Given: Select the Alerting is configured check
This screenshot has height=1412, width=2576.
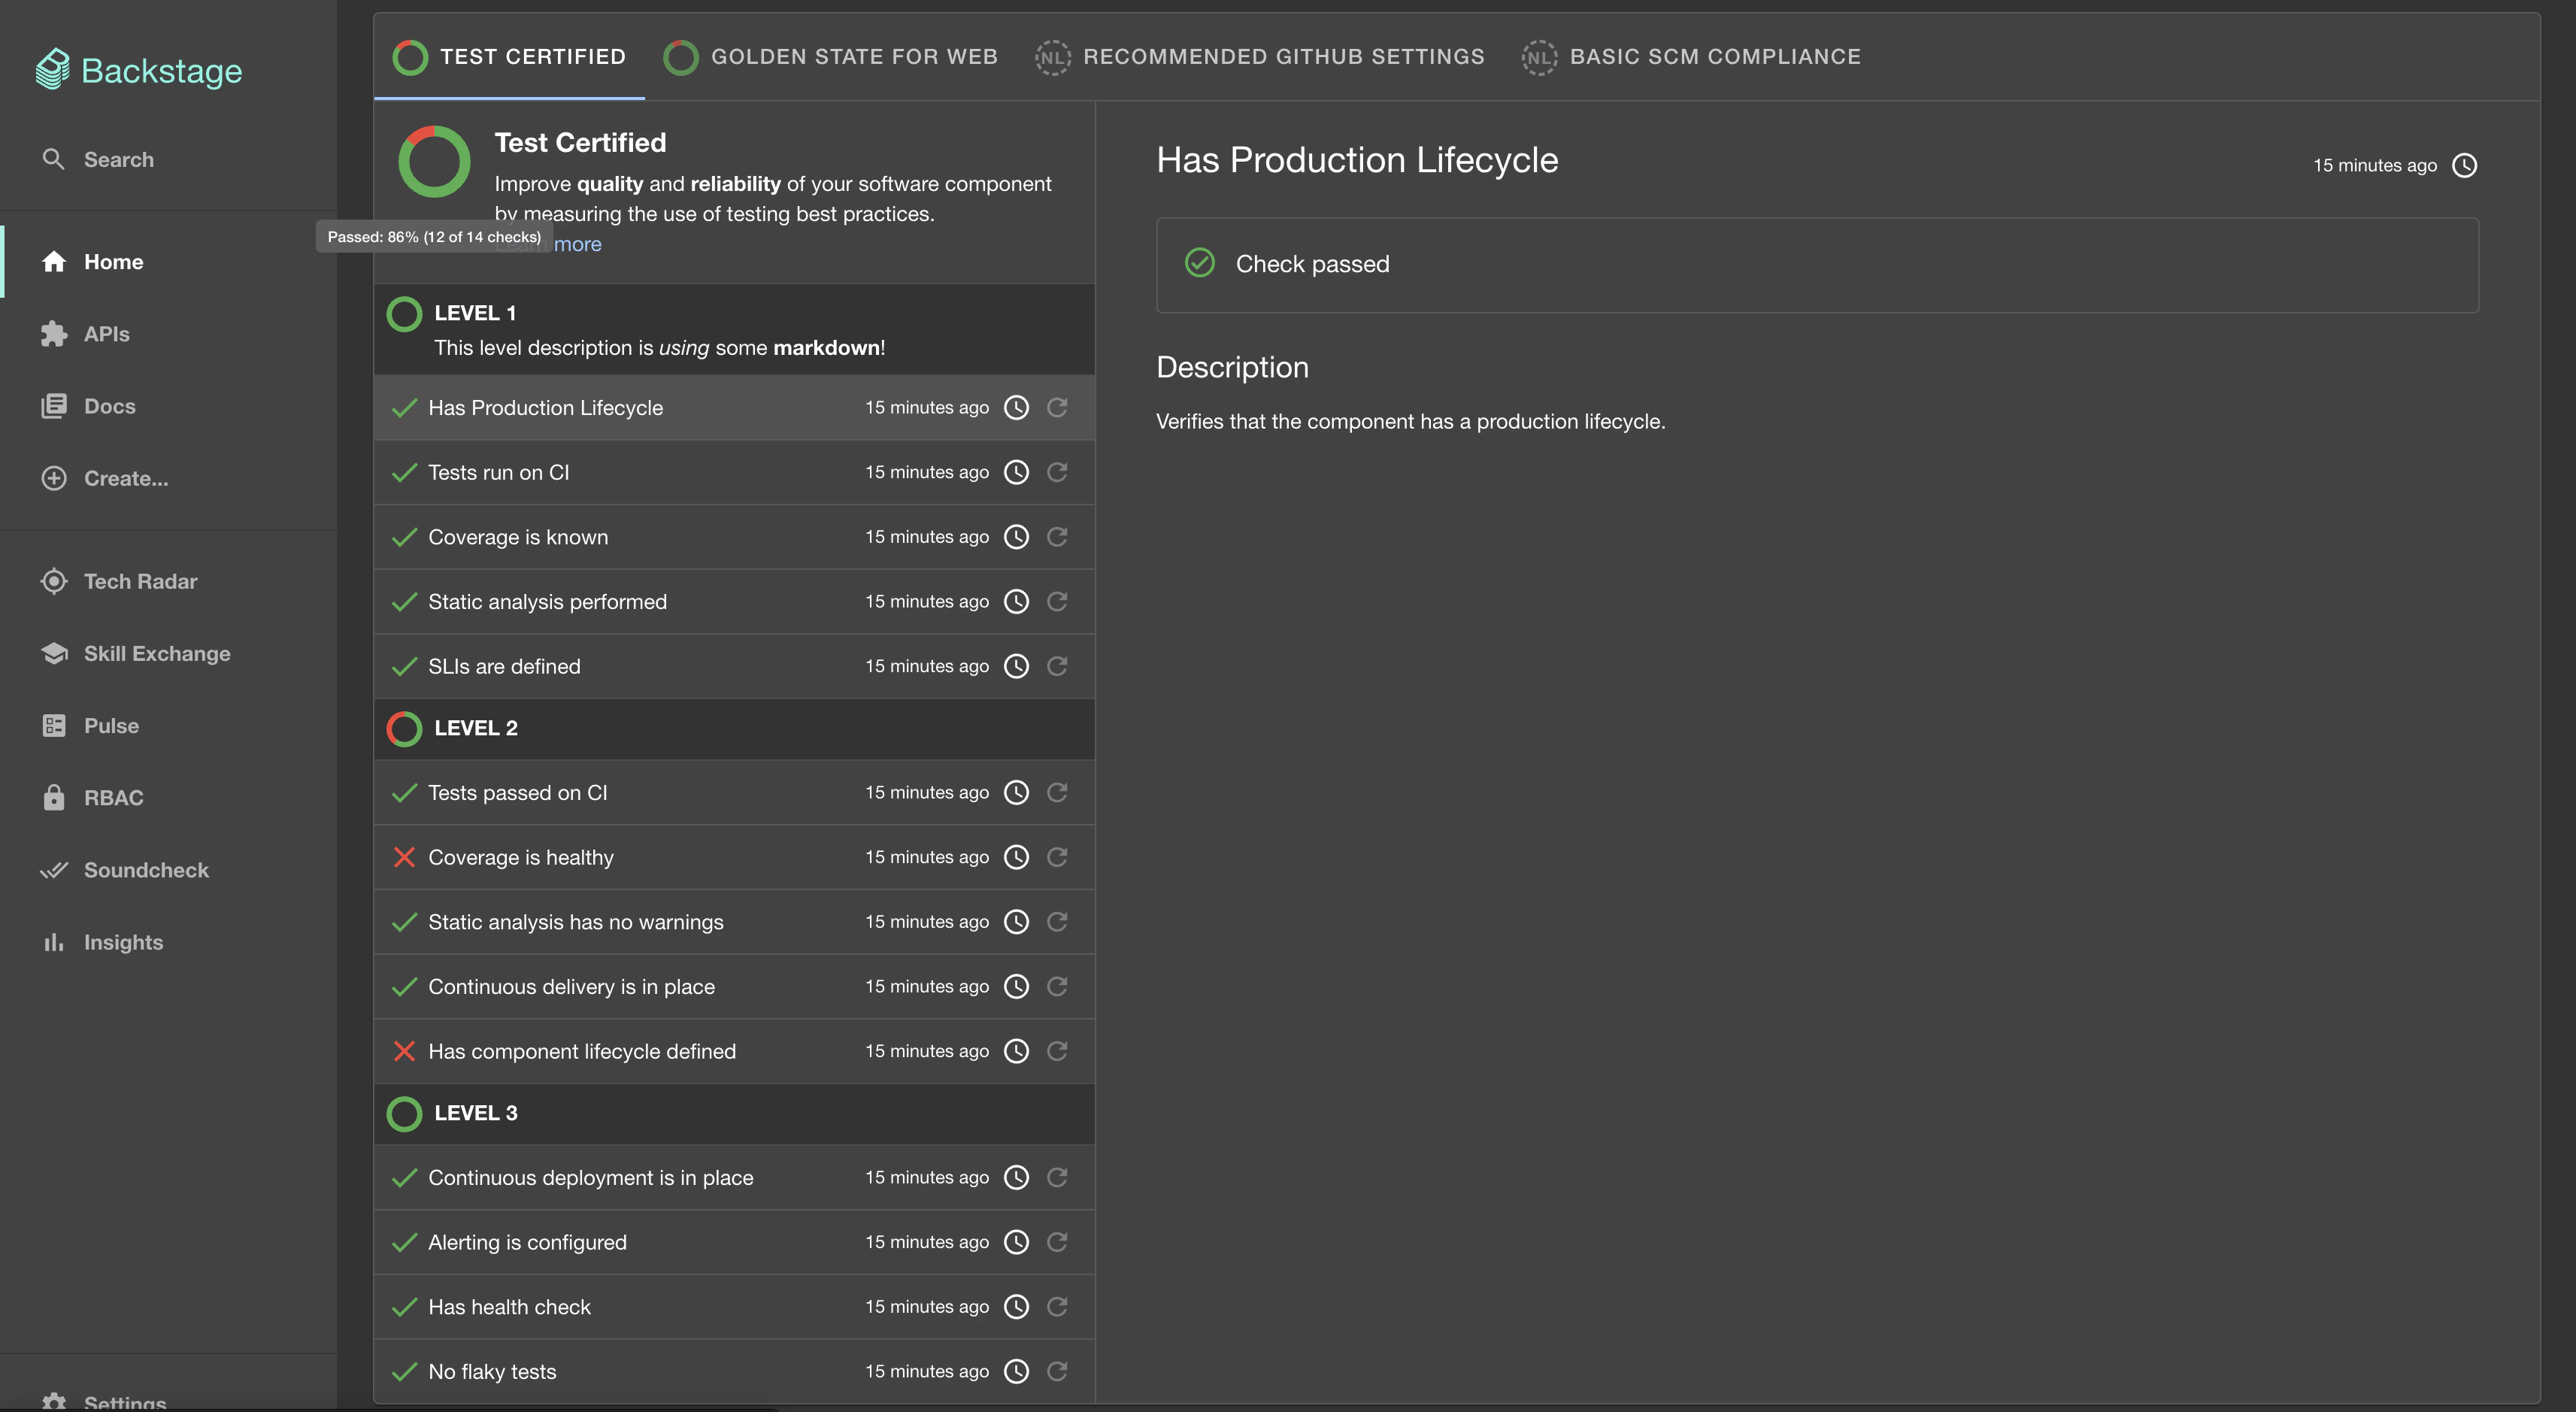Looking at the screenshot, I should pos(734,1242).
